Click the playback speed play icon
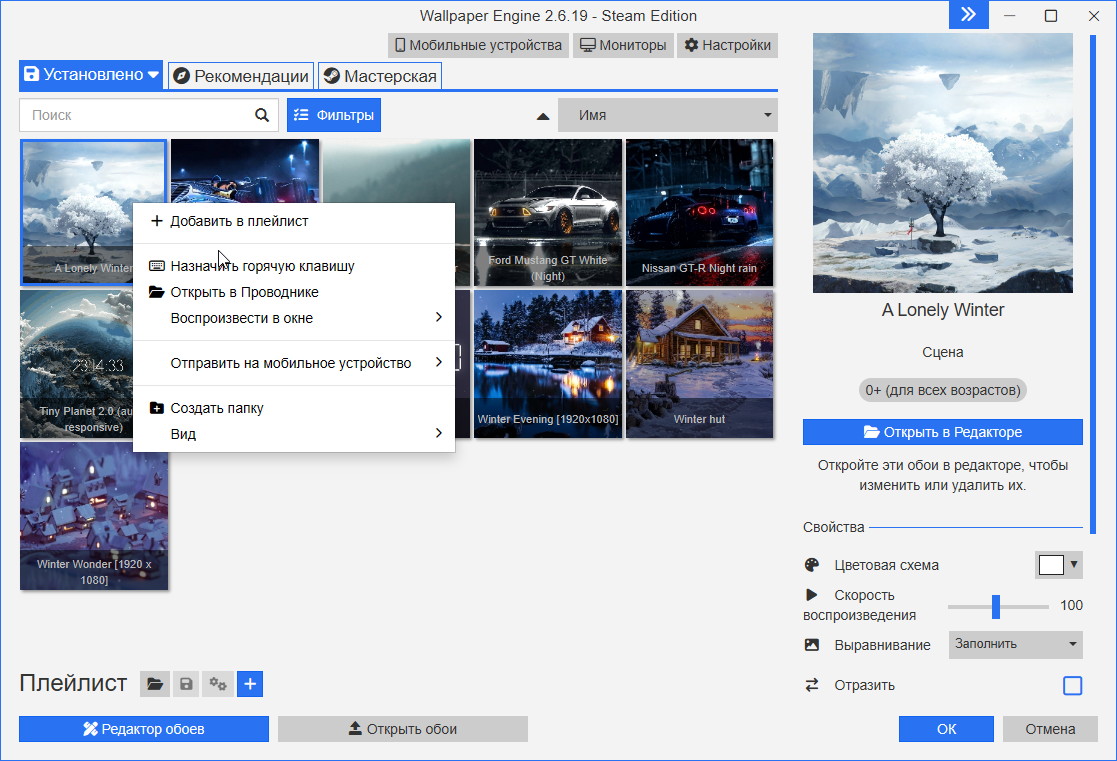 click(811, 594)
